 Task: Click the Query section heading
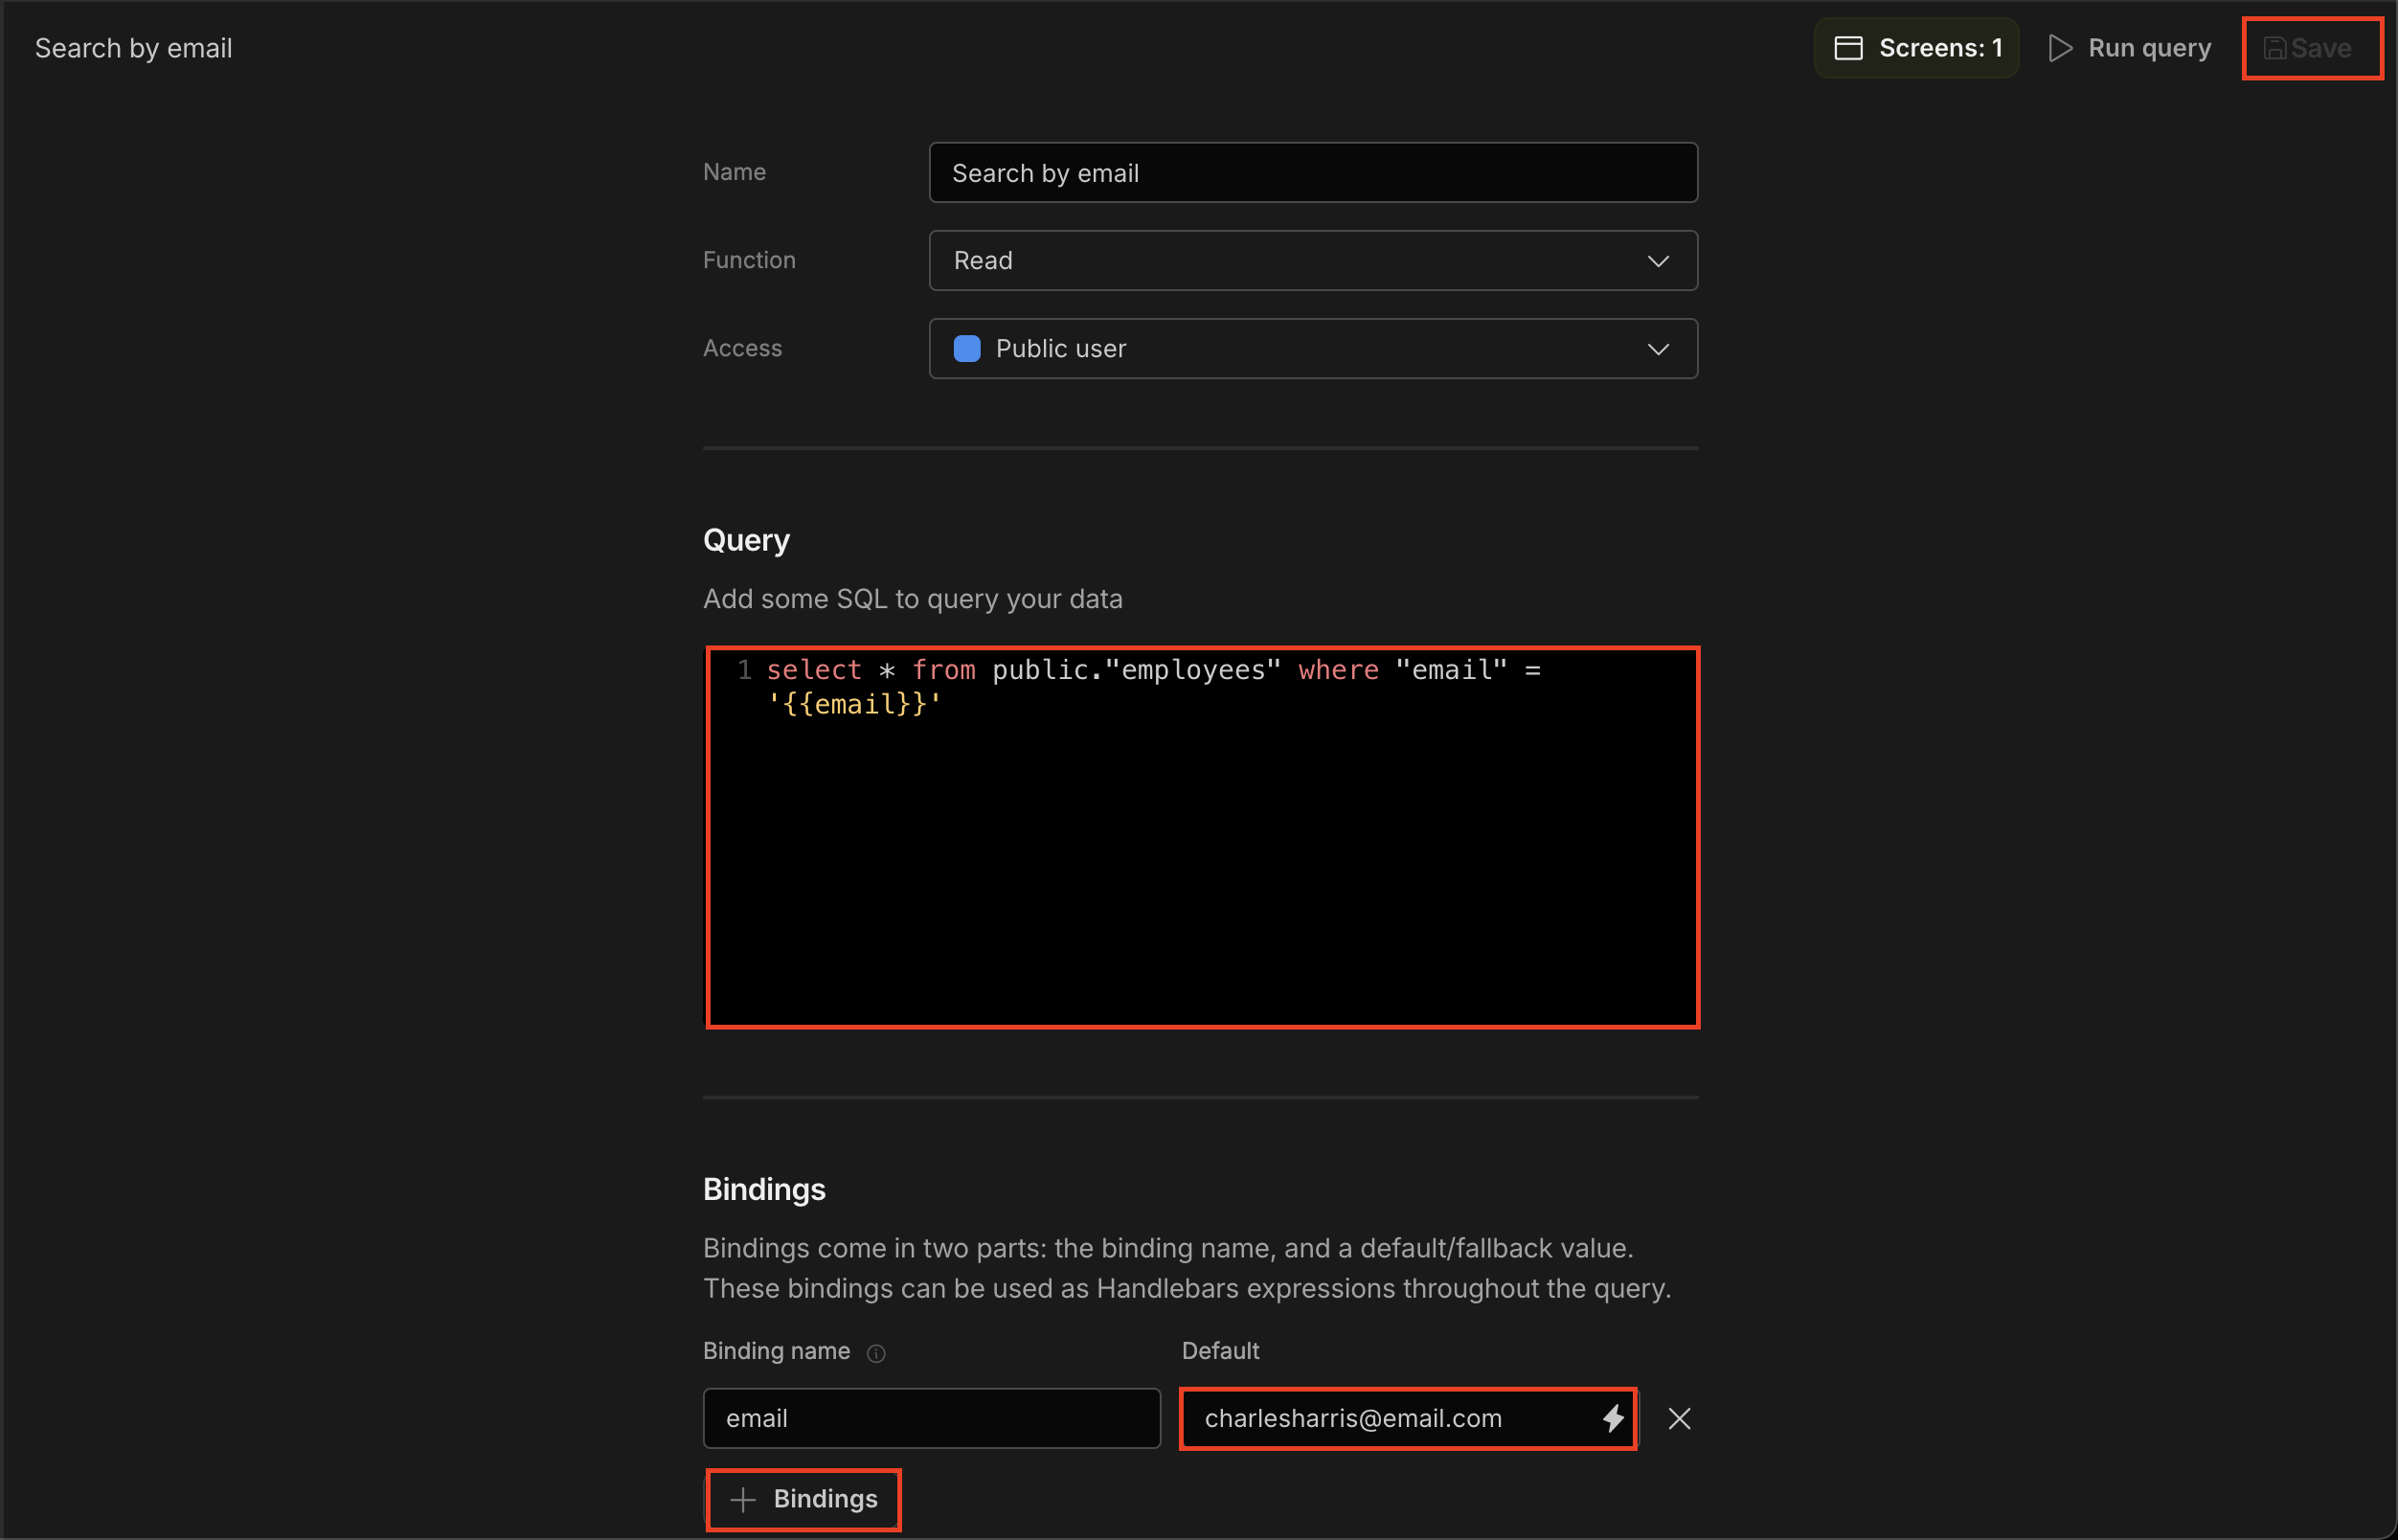pos(746,540)
